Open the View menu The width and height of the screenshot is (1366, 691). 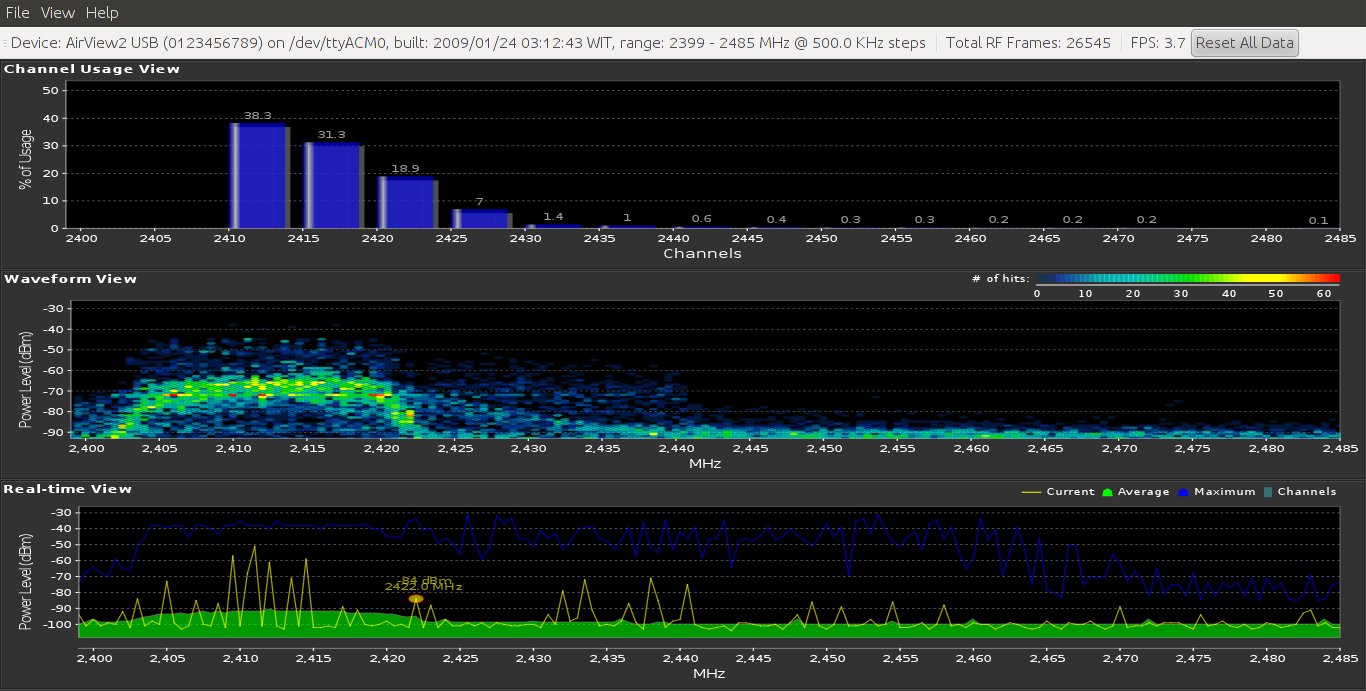click(58, 13)
